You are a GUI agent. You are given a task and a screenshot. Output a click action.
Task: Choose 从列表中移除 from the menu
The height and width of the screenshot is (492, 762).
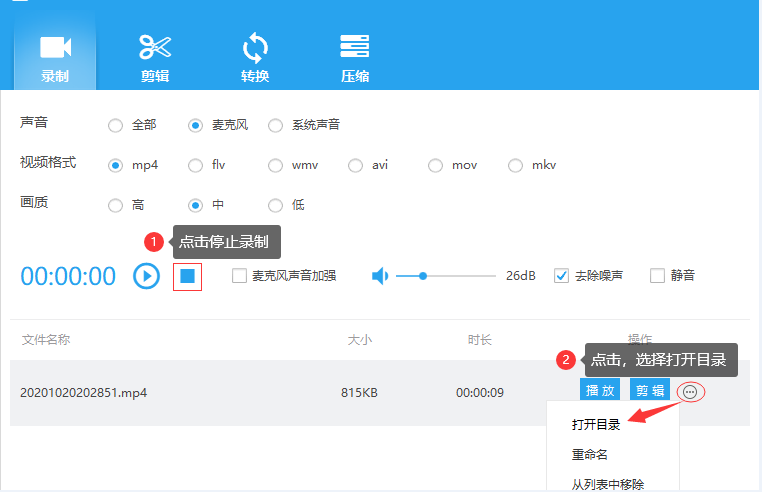608,484
